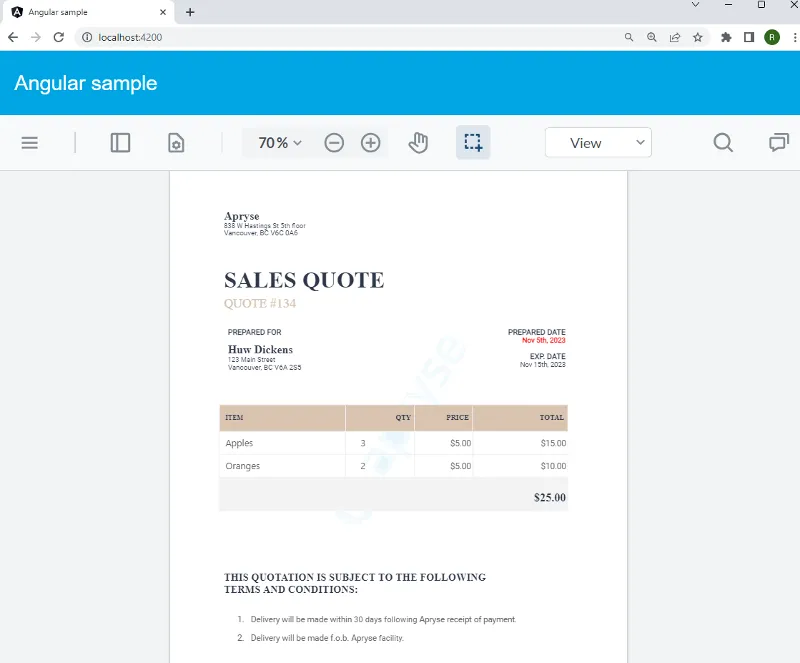The height and width of the screenshot is (663, 800).
Task: Open the hamburger menu in viewer toolbar
Action: tap(30, 143)
